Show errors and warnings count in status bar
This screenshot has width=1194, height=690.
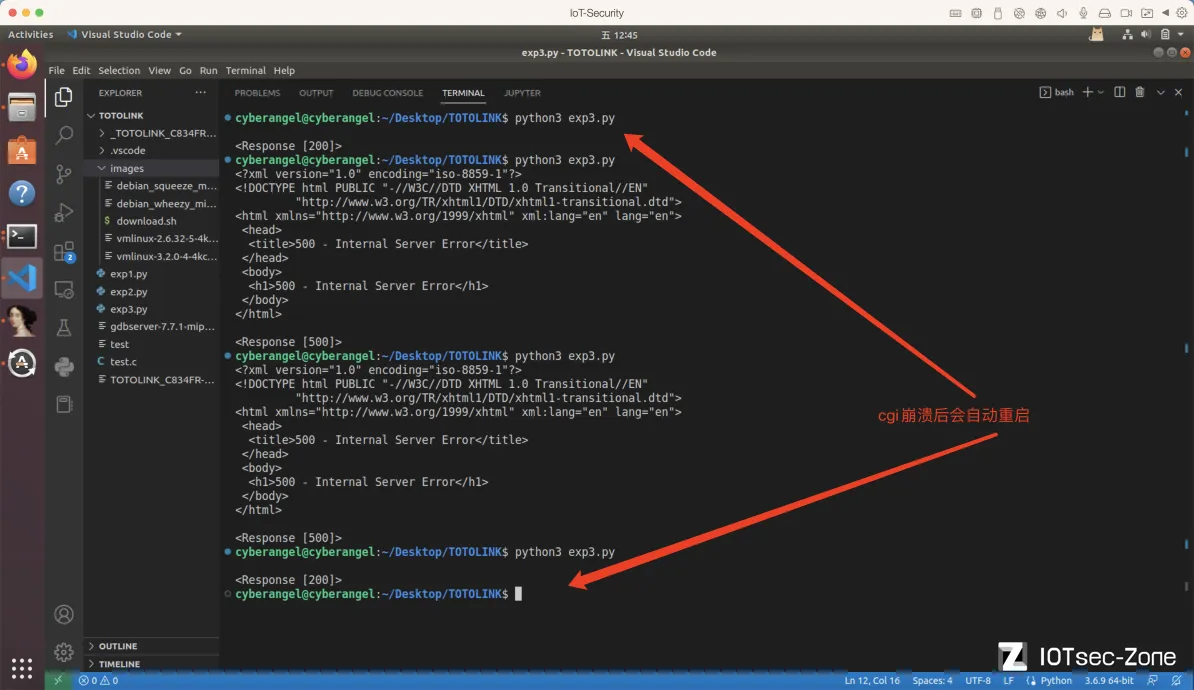tap(98, 680)
